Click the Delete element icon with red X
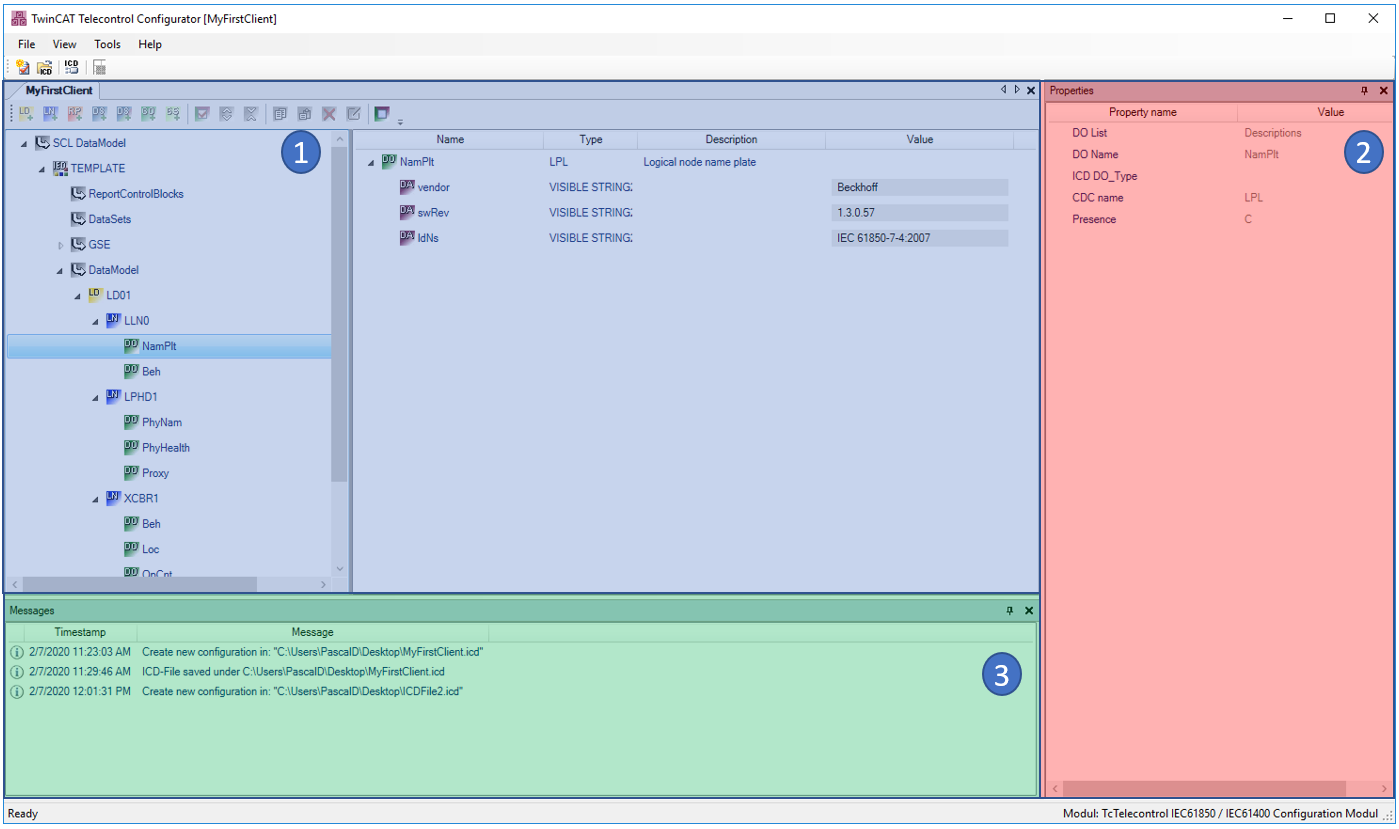 tap(328, 113)
